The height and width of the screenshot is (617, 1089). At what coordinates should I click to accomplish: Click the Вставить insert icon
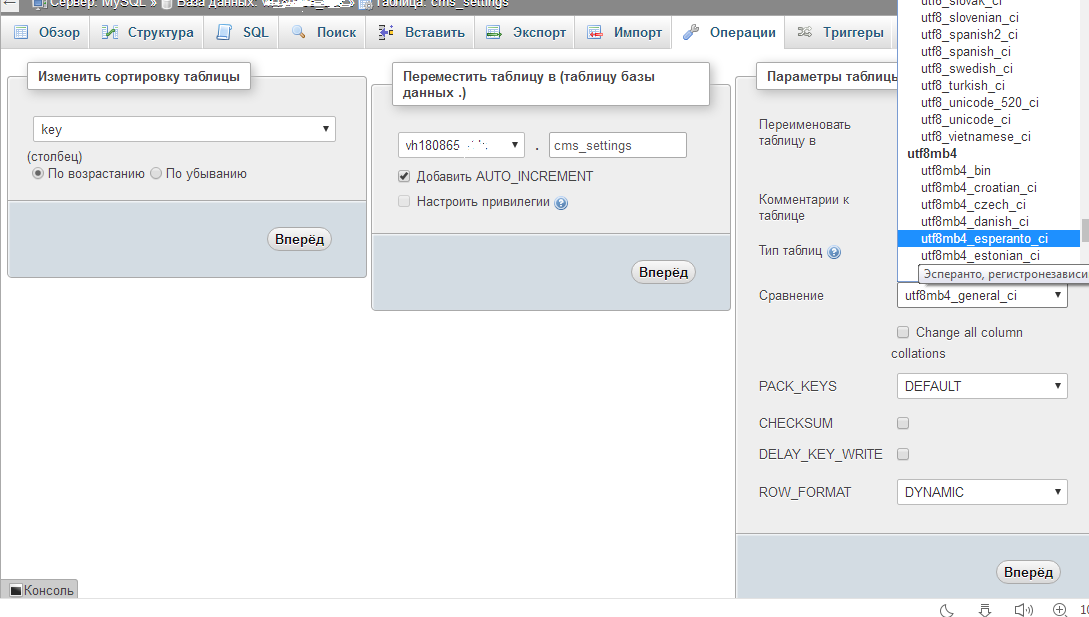pyautogui.click(x=386, y=32)
